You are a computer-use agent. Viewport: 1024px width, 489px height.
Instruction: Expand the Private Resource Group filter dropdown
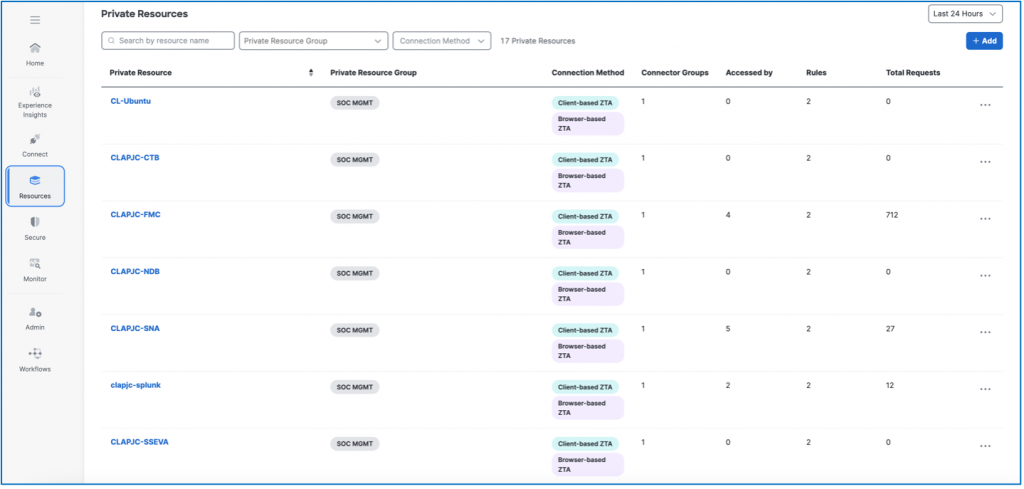tap(314, 41)
